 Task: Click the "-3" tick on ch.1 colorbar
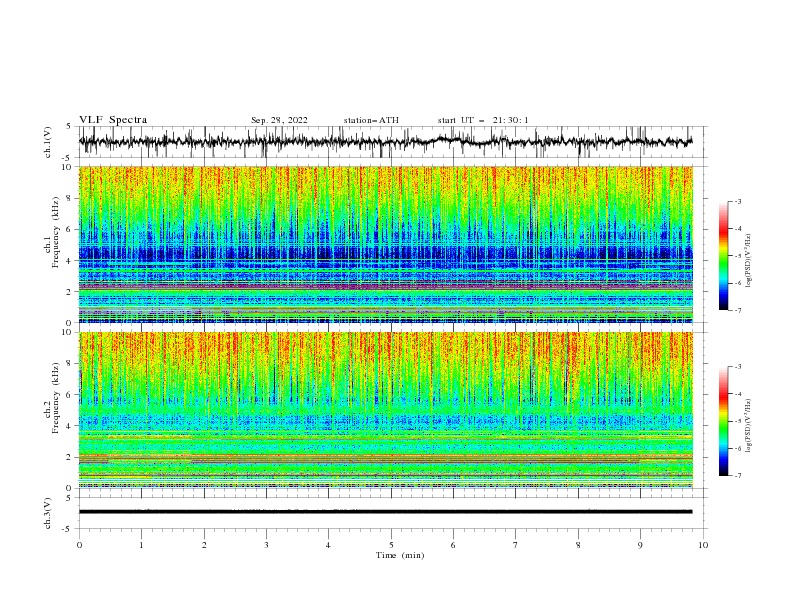pos(738,201)
